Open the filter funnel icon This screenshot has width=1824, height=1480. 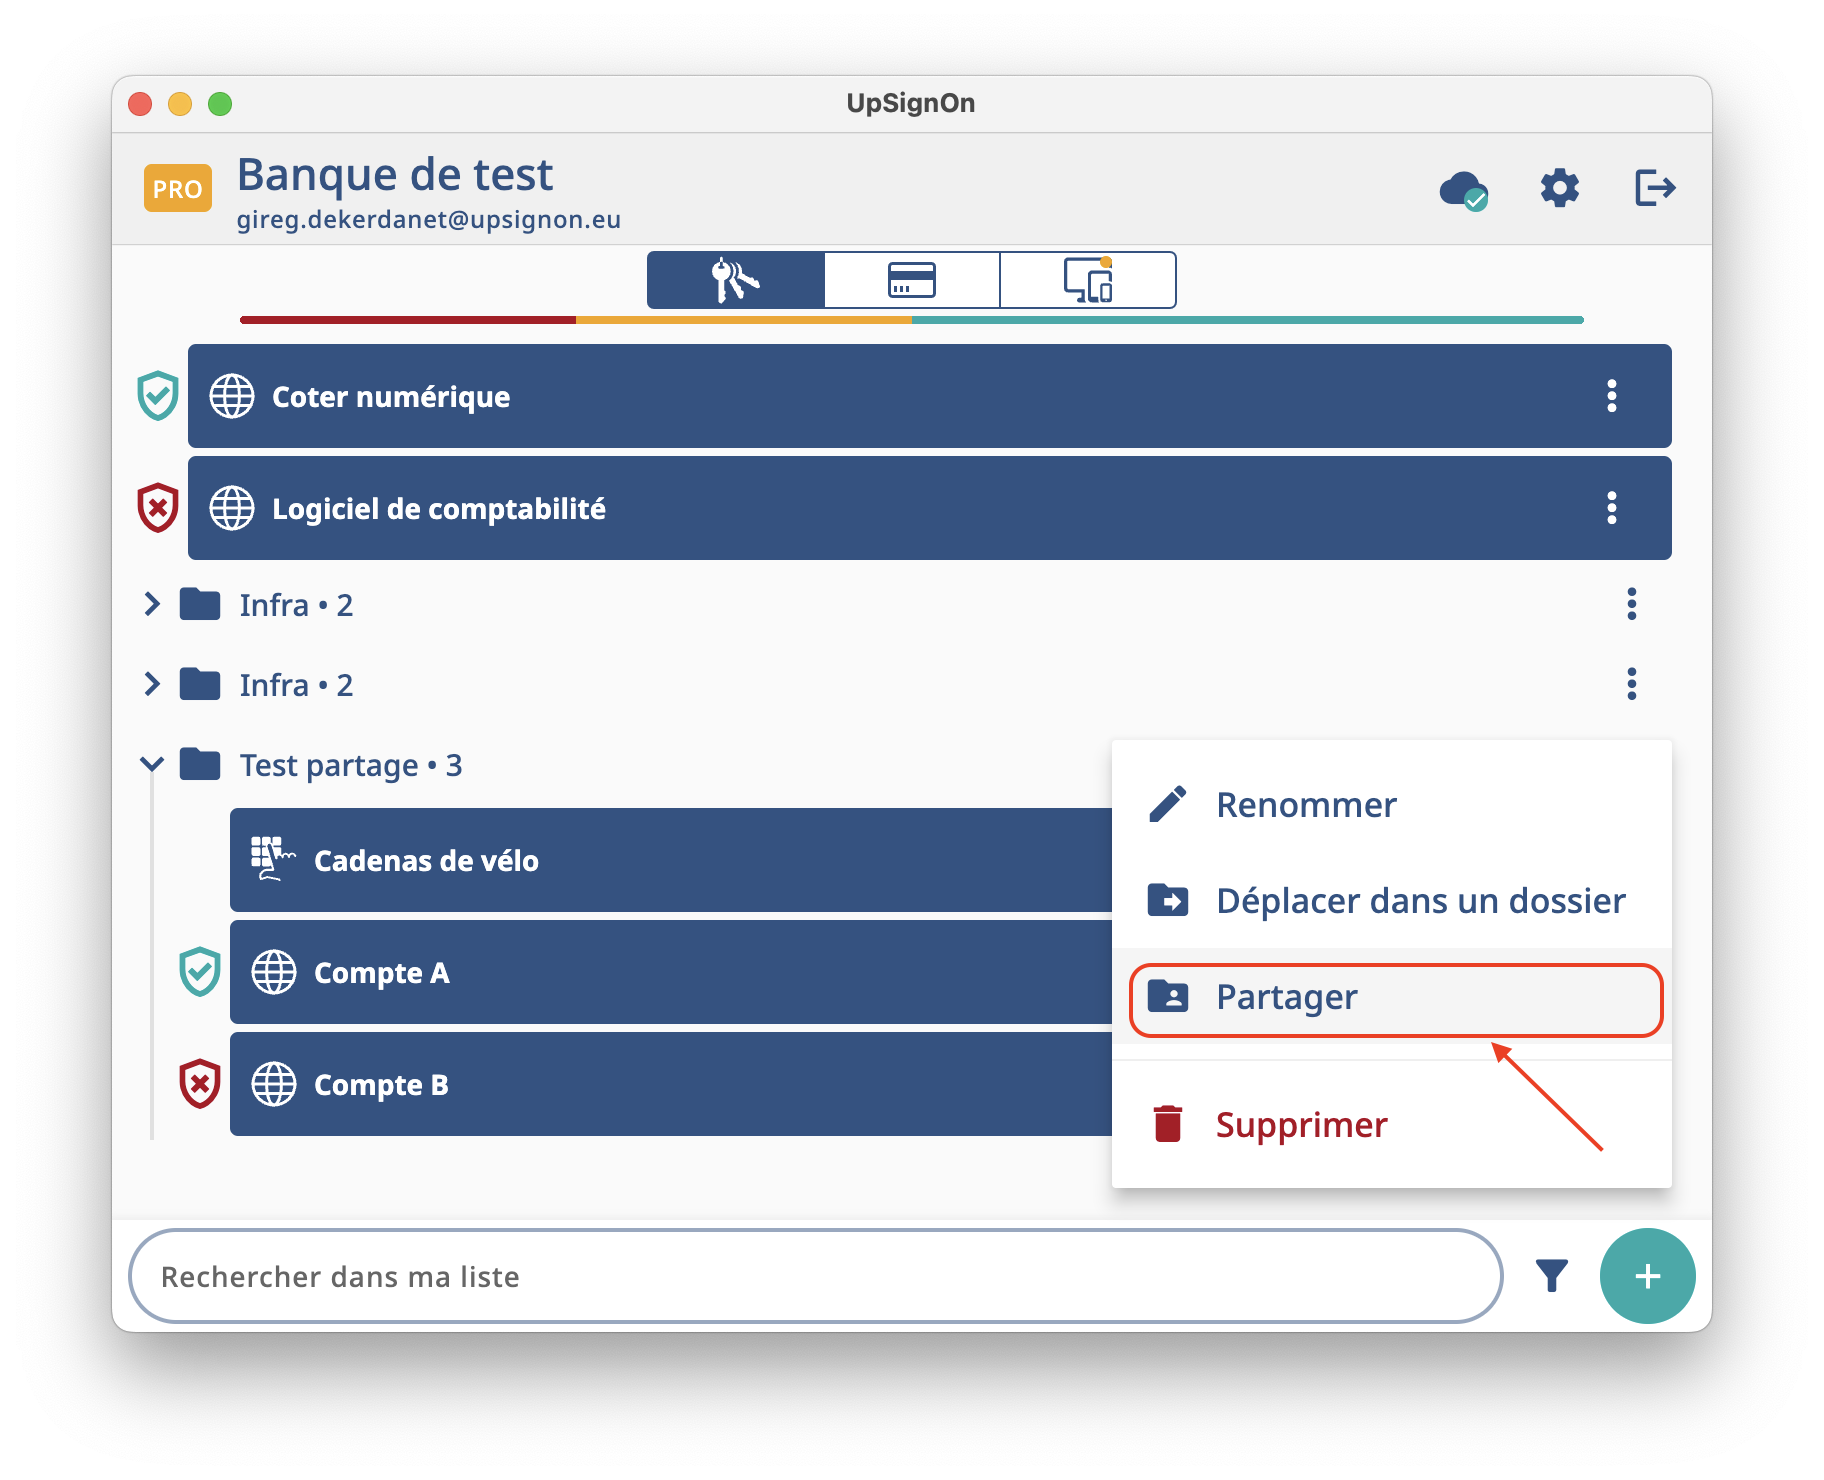[1551, 1276]
